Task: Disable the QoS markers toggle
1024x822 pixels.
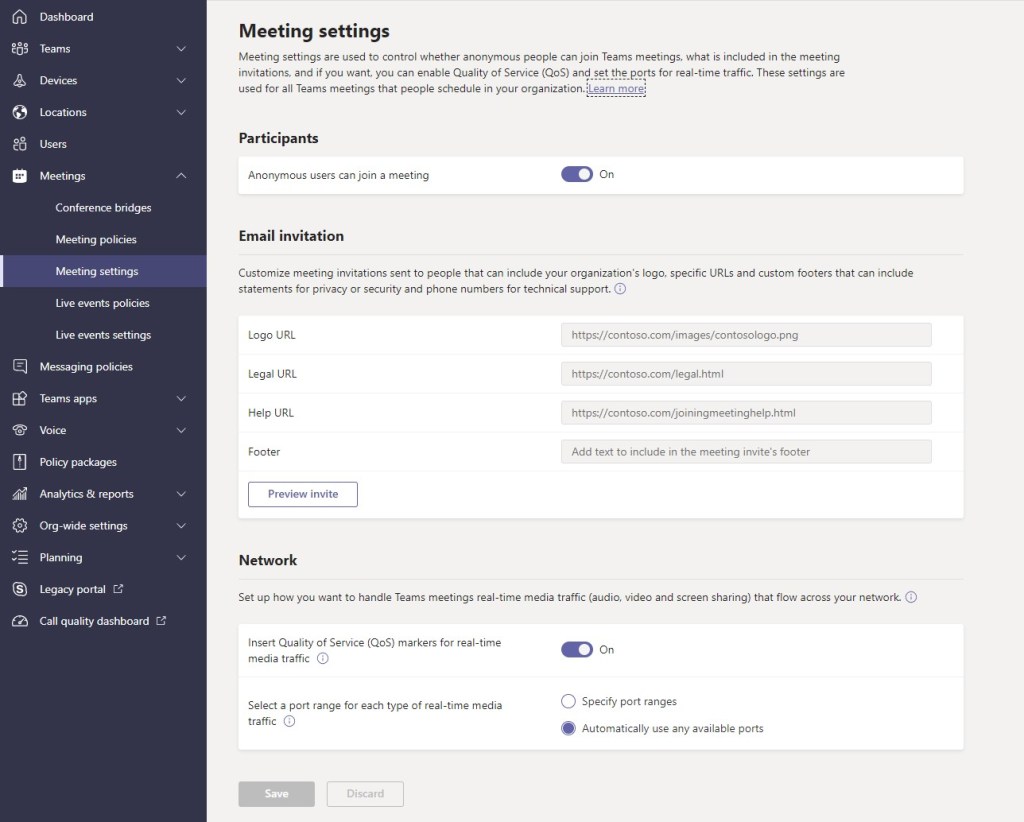Action: tap(577, 650)
